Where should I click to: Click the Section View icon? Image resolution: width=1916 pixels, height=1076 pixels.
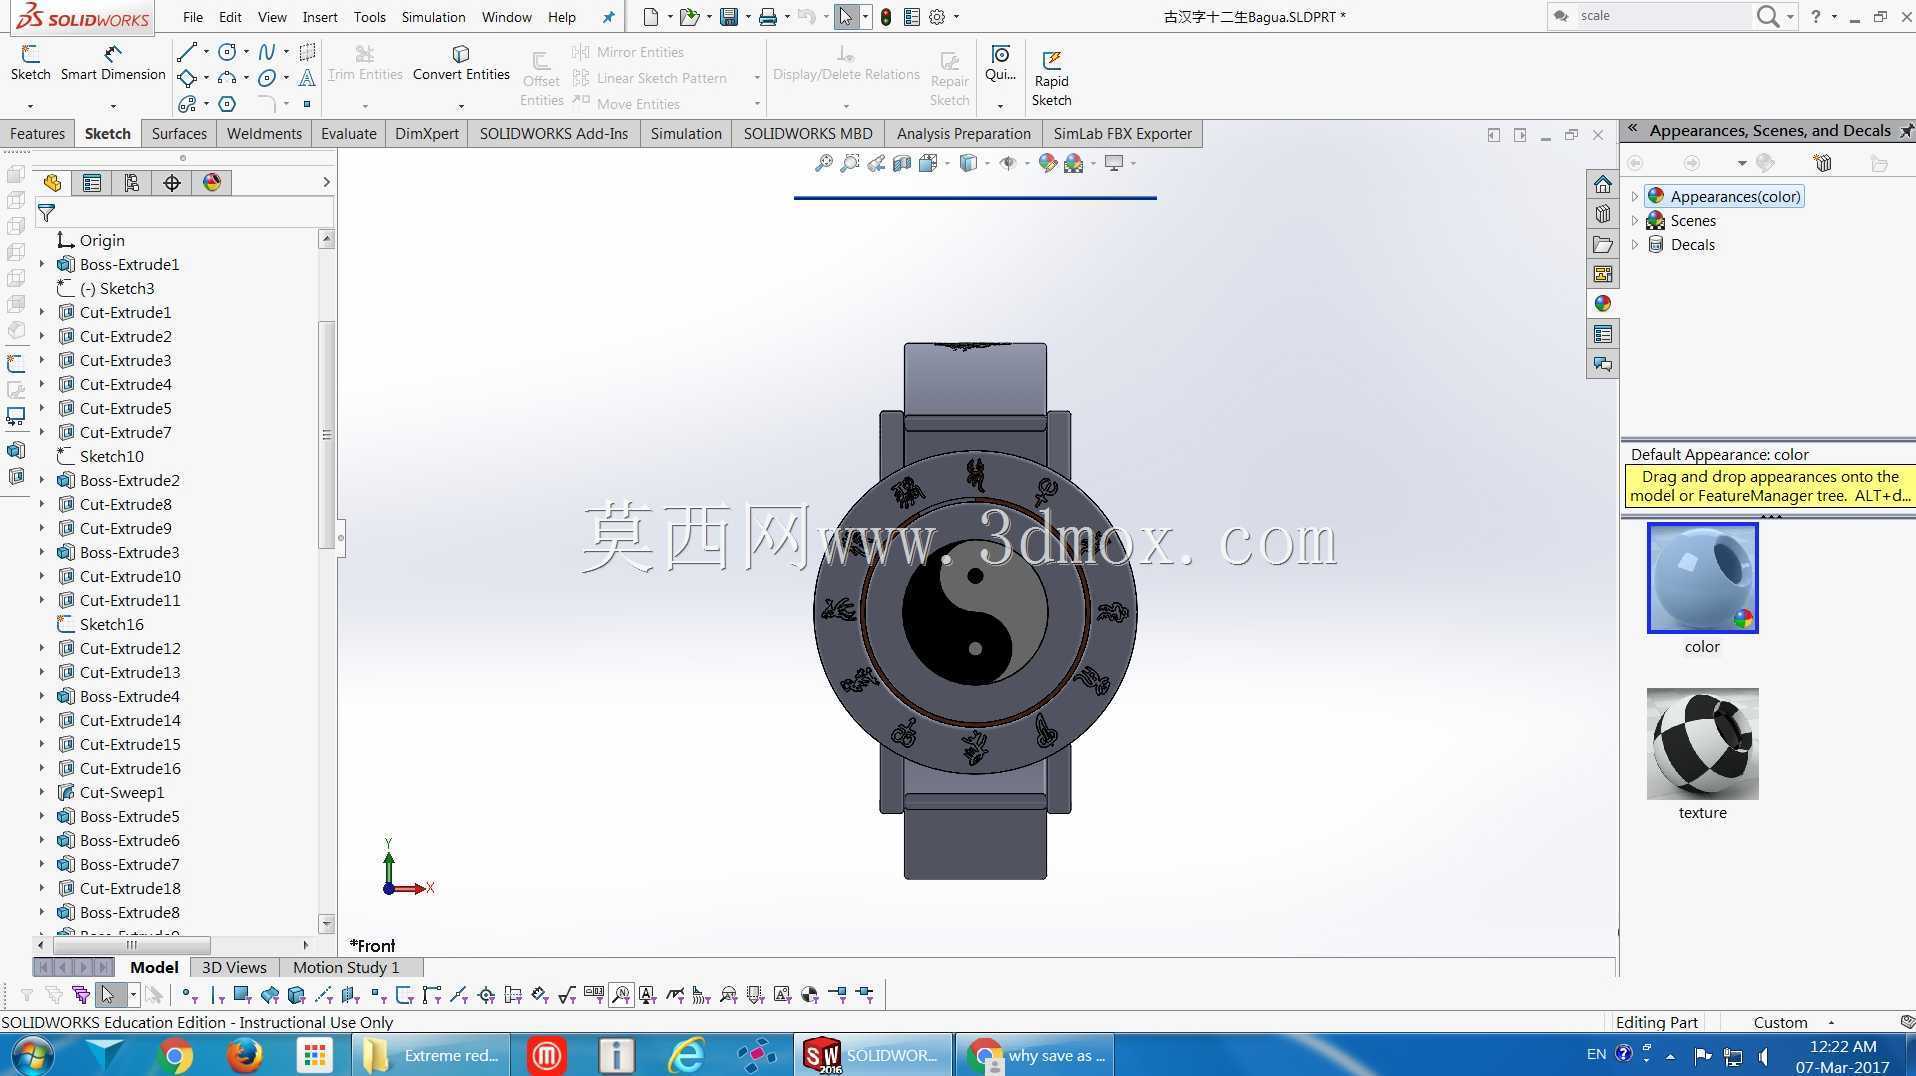pos(902,163)
